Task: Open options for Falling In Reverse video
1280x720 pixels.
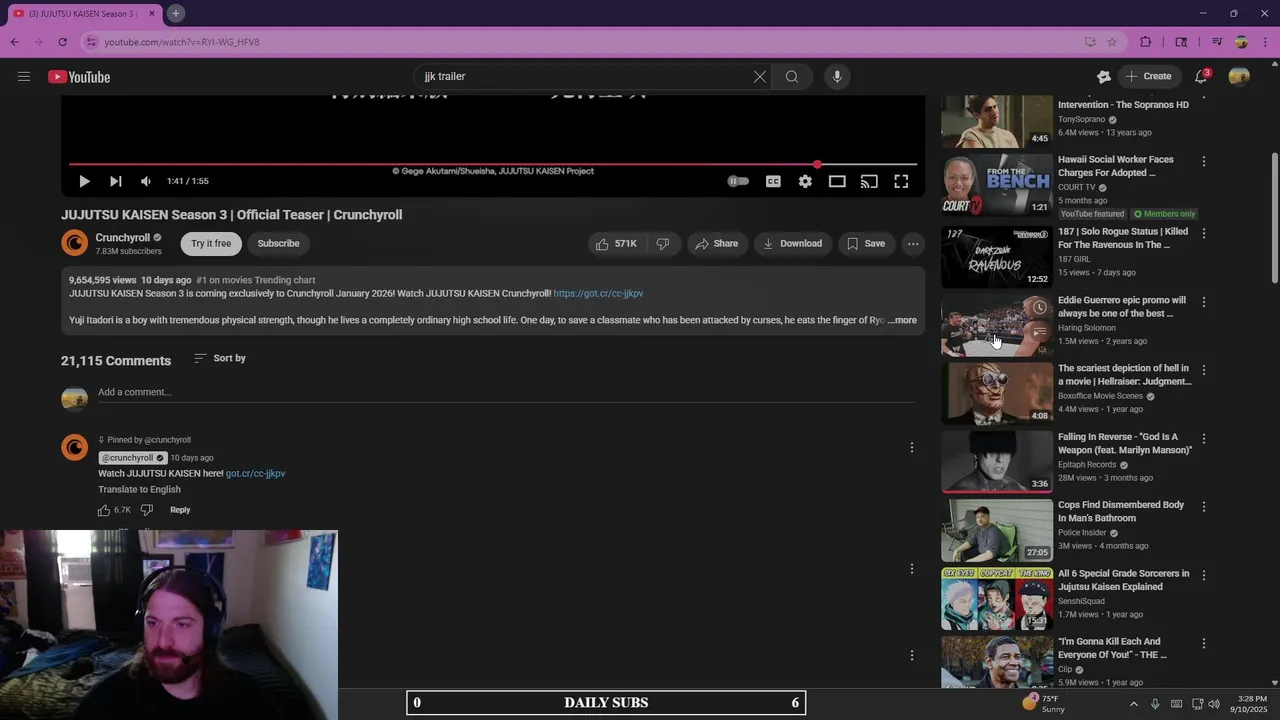Action: (x=1204, y=439)
